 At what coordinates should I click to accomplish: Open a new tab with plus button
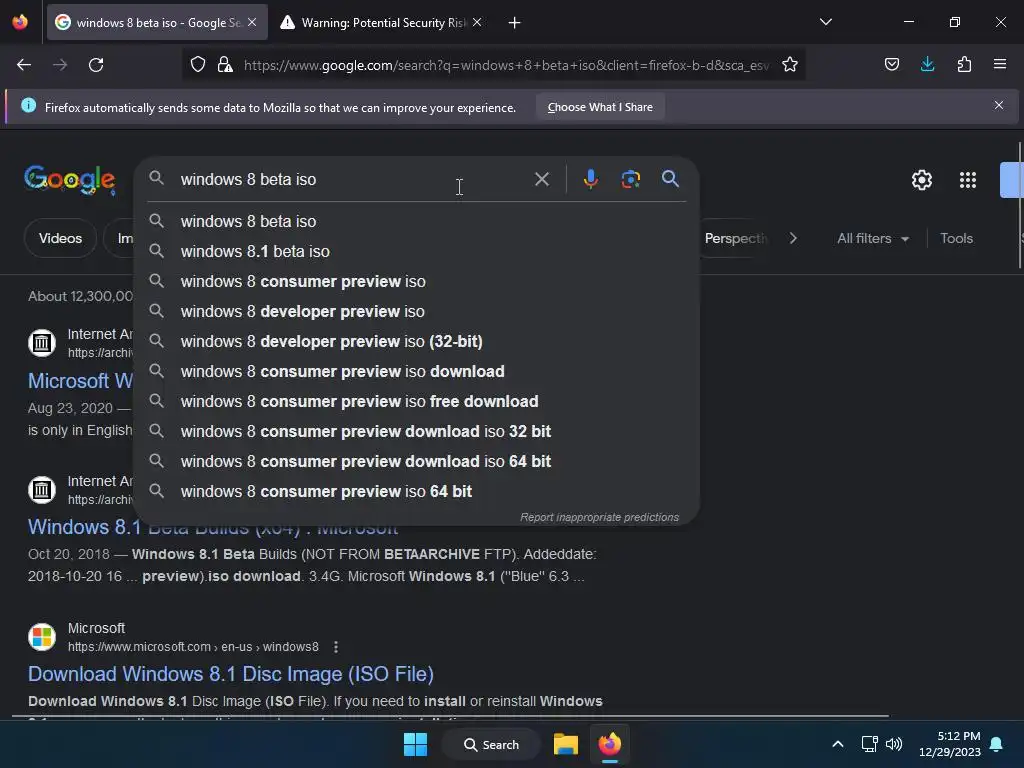point(515,23)
